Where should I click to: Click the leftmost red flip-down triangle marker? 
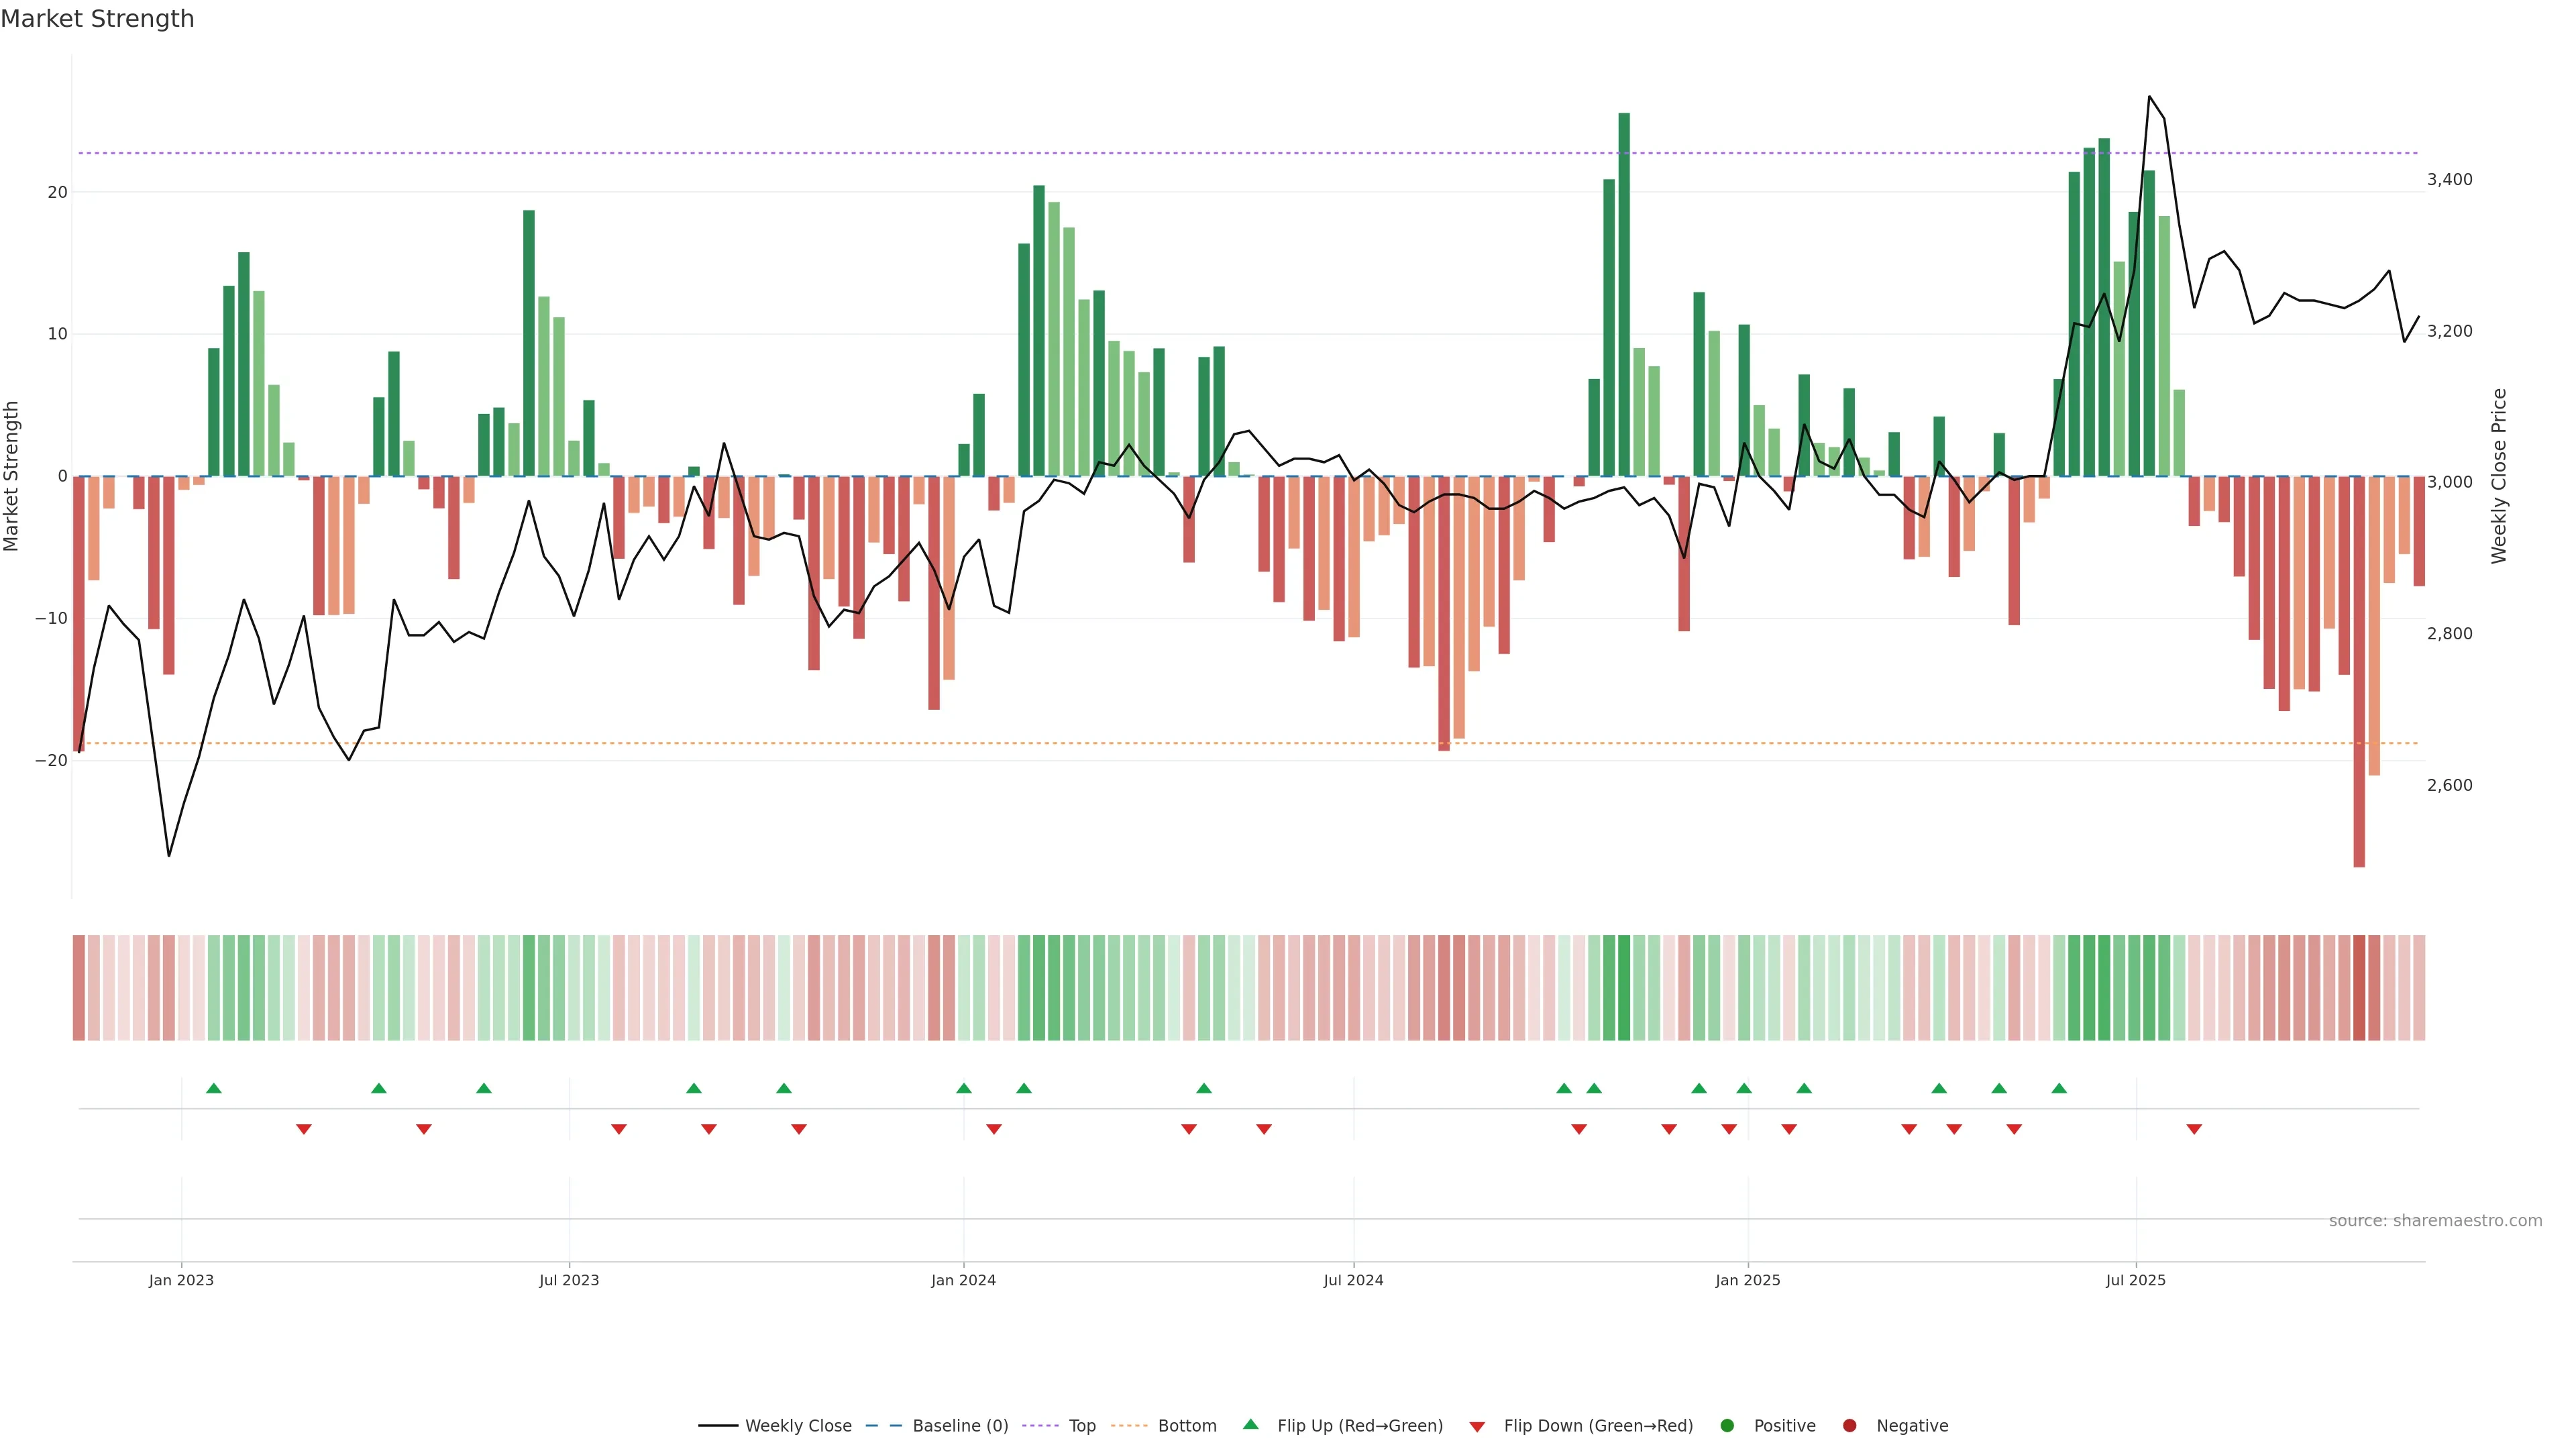tap(304, 1129)
